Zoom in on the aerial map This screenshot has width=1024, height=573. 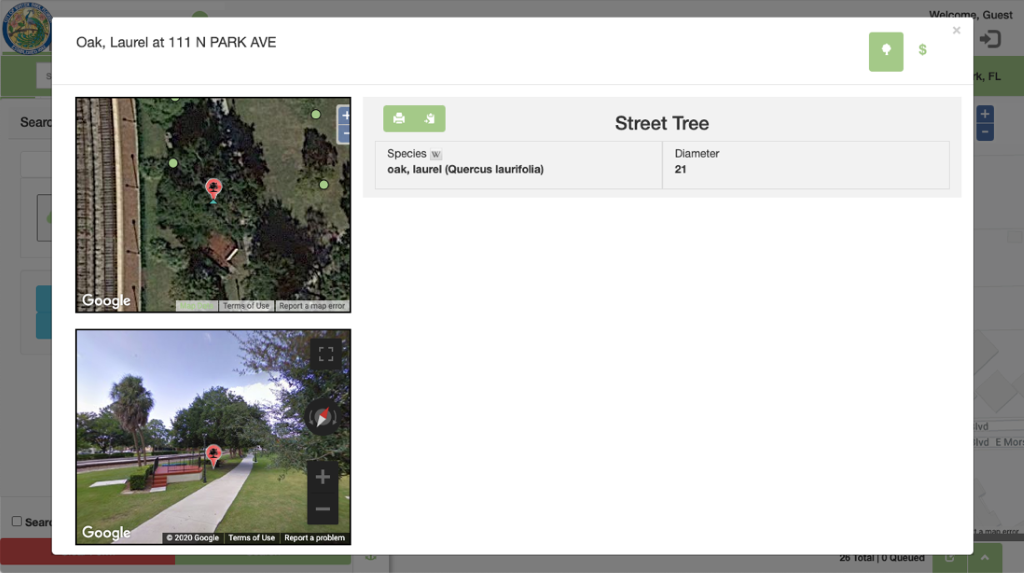pos(345,115)
